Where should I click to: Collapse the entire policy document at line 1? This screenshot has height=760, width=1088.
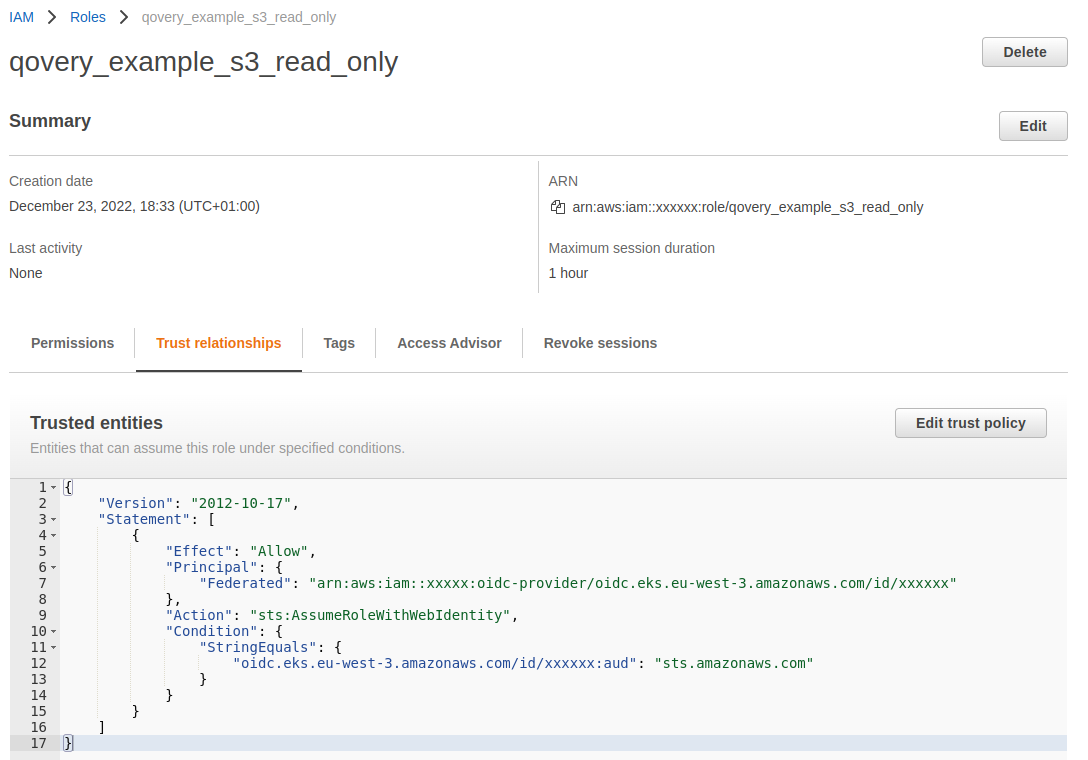pos(54,487)
